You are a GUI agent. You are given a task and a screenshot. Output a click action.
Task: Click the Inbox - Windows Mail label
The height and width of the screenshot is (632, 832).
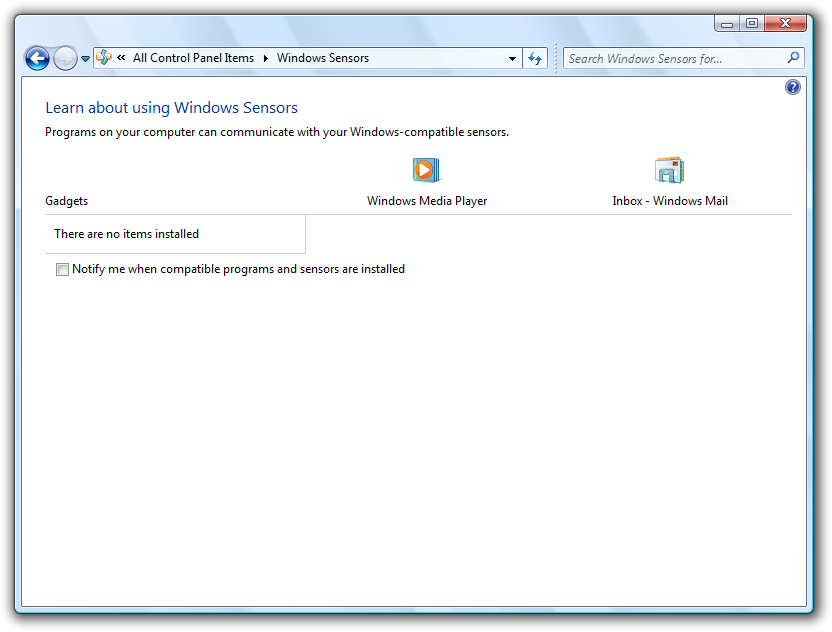click(x=670, y=201)
